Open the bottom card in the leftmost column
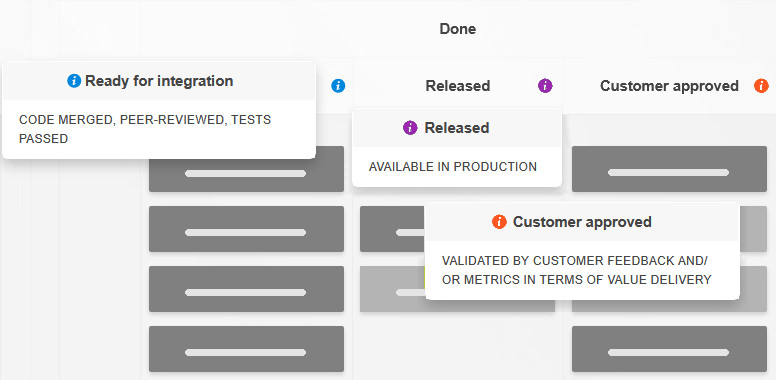Image resolution: width=776 pixels, height=380 pixels. 246,349
